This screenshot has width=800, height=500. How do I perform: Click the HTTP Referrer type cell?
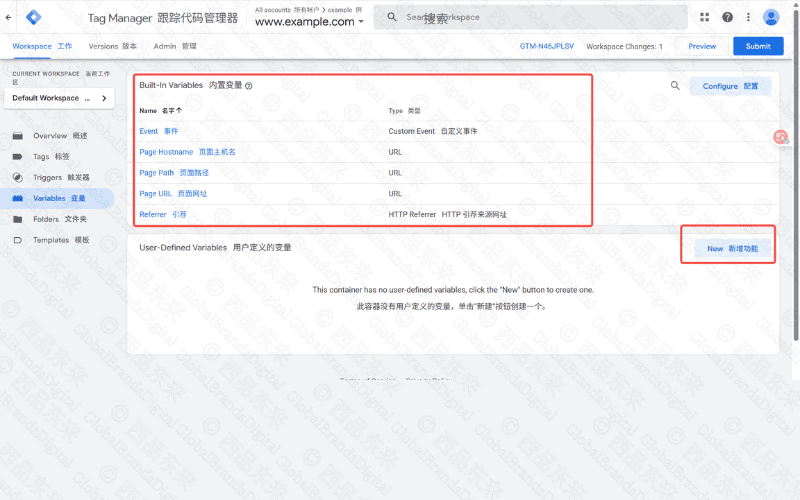(447, 215)
